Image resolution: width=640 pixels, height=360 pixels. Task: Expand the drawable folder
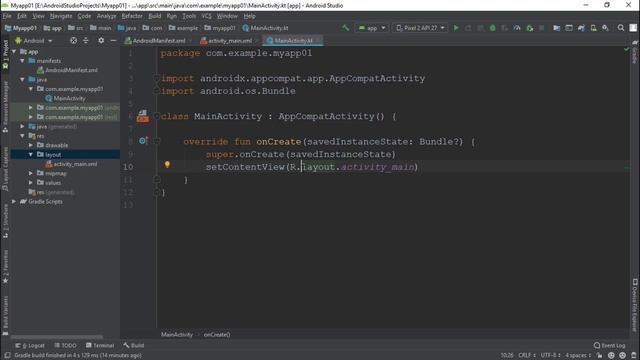pos(31,145)
